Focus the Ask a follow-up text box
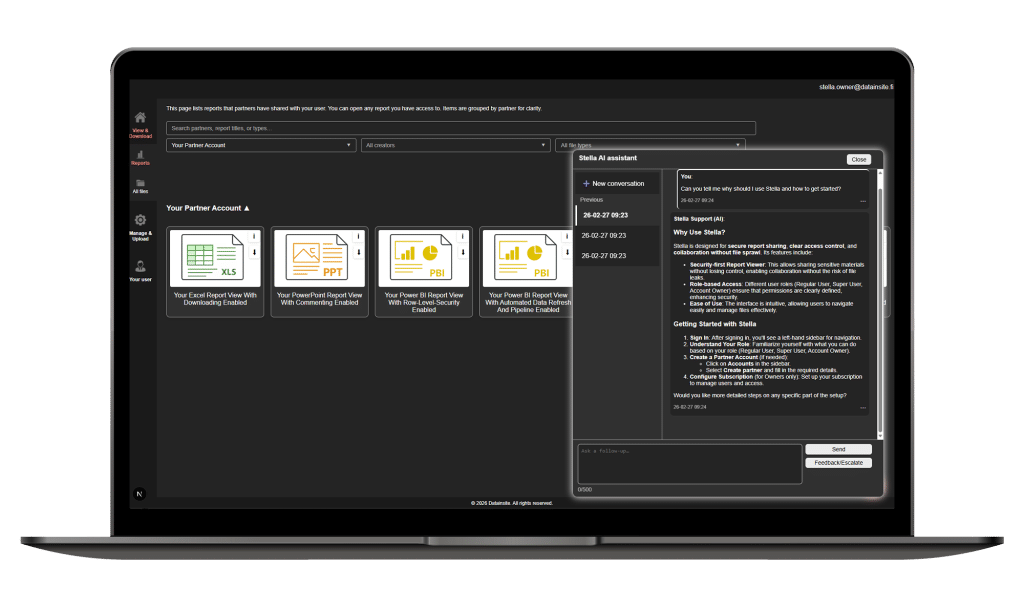The width and height of the screenshot is (1024, 609). tap(689, 463)
